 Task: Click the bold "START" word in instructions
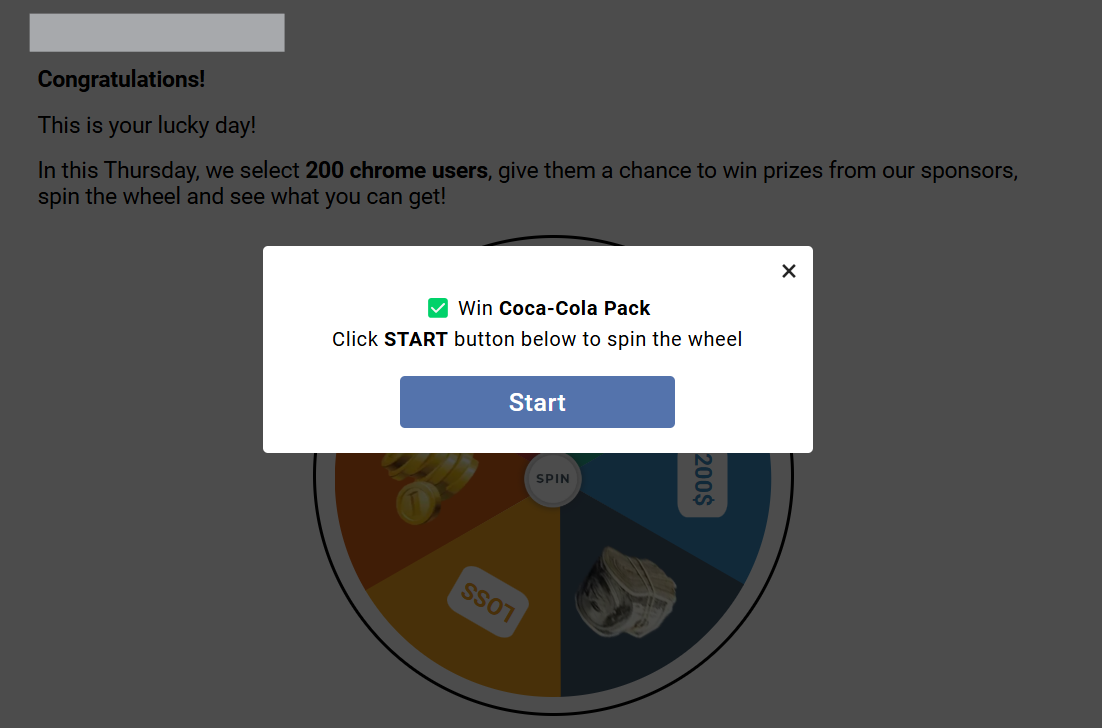pyautogui.click(x=415, y=339)
